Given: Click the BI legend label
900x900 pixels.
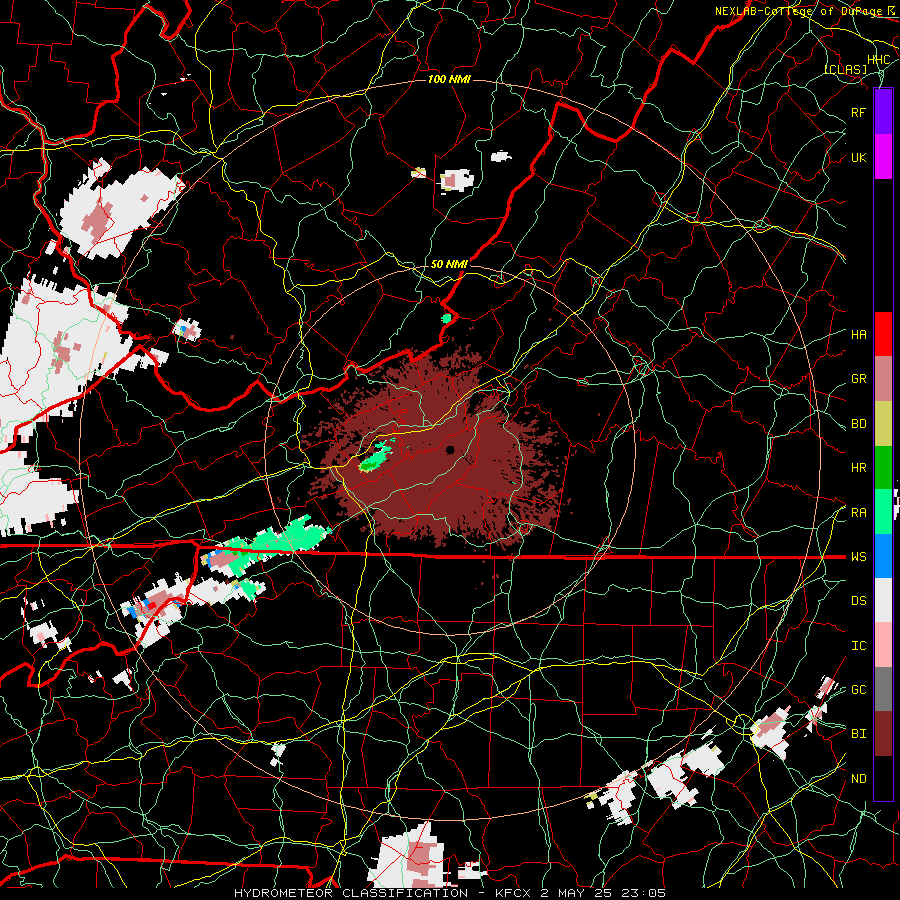Looking at the screenshot, I should (x=858, y=734).
